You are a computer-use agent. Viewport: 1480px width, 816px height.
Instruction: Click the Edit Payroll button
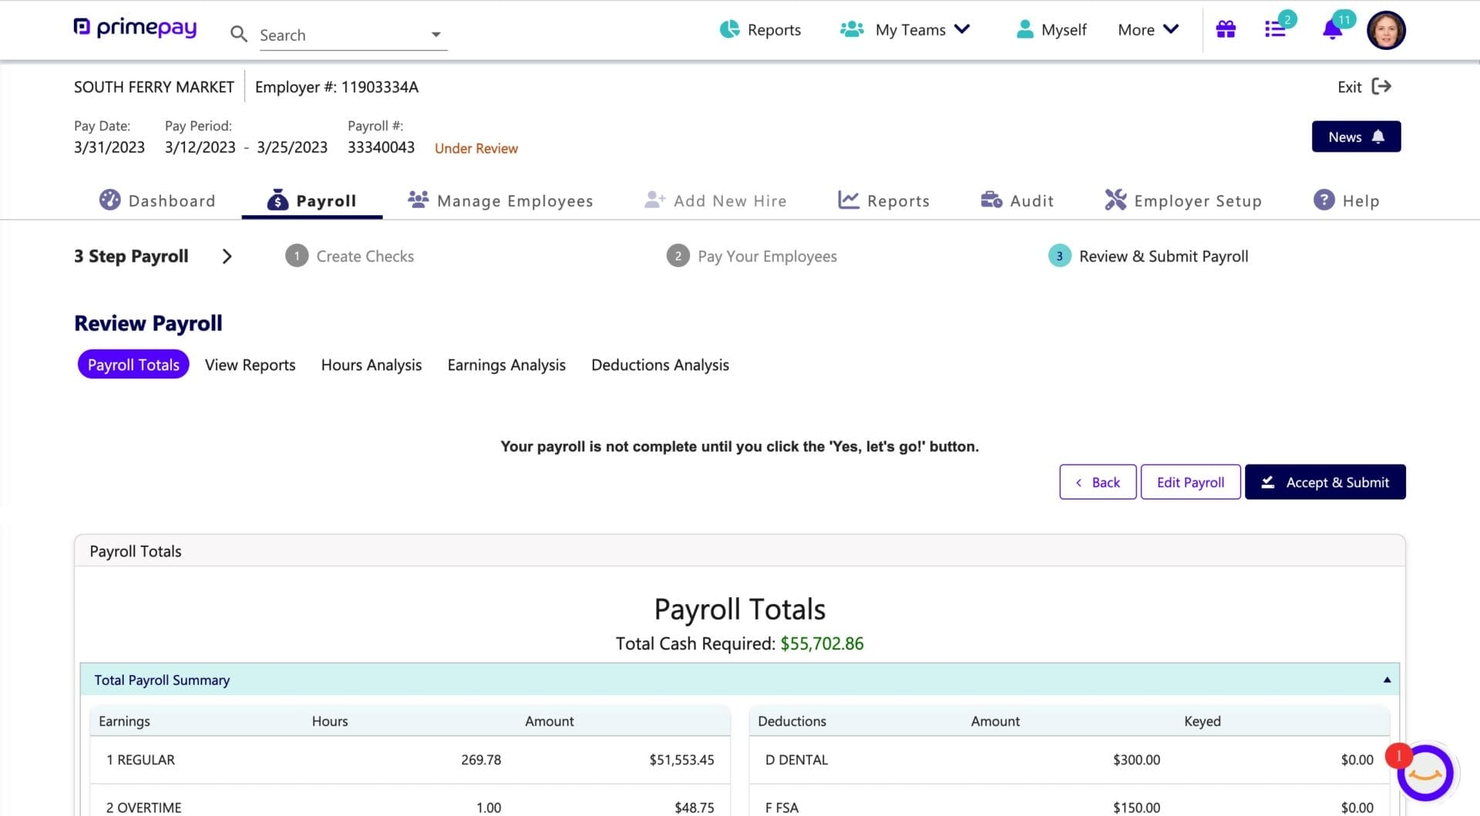pyautogui.click(x=1190, y=482)
